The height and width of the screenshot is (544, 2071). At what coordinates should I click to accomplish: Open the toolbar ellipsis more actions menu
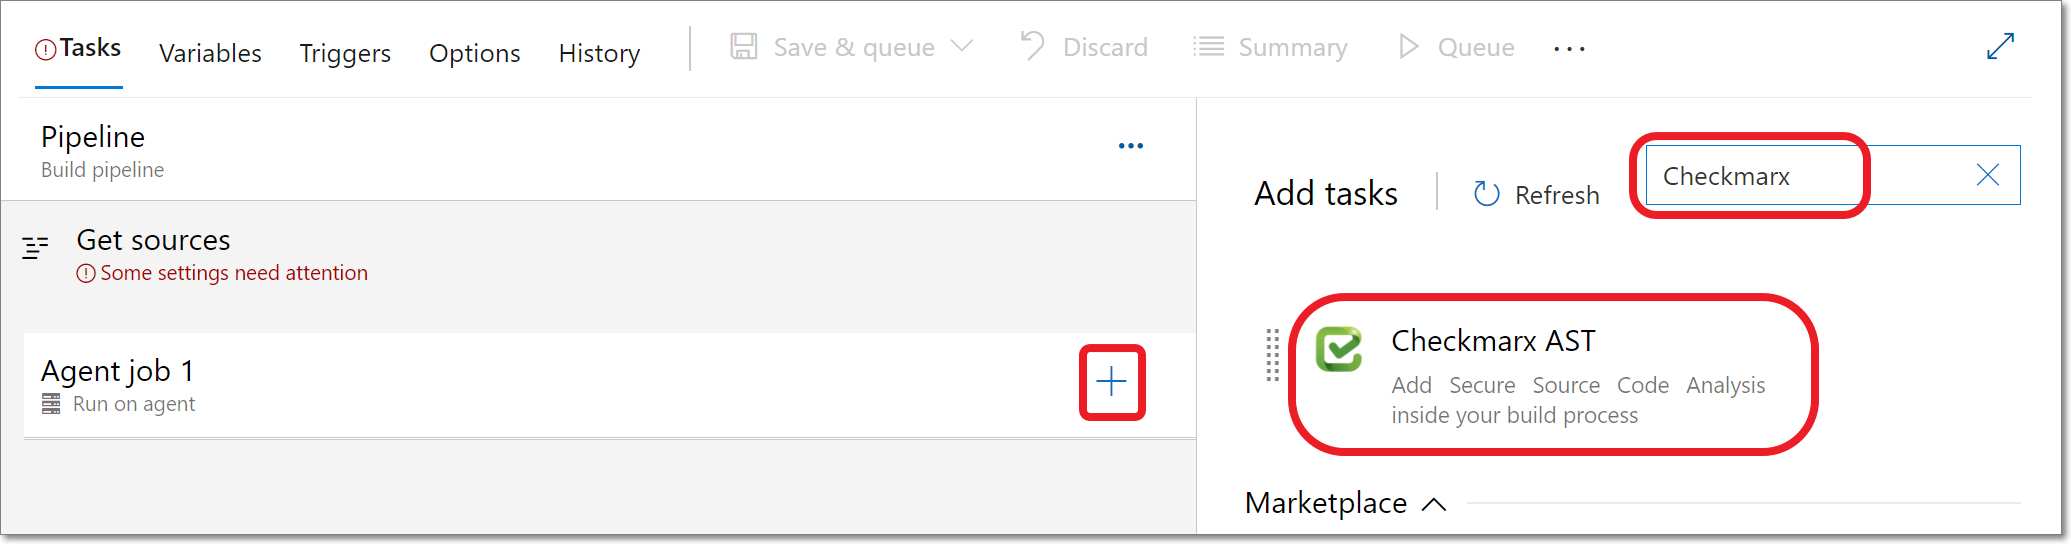(1569, 49)
